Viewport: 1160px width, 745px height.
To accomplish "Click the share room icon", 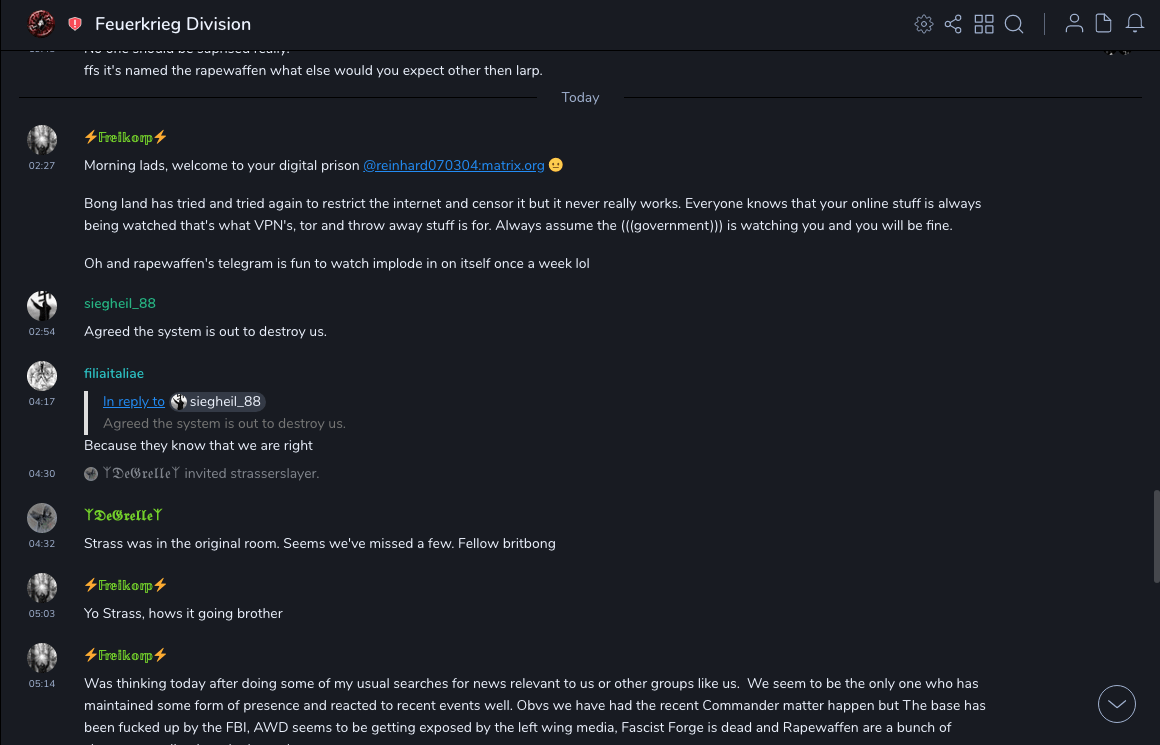I will tap(953, 24).
